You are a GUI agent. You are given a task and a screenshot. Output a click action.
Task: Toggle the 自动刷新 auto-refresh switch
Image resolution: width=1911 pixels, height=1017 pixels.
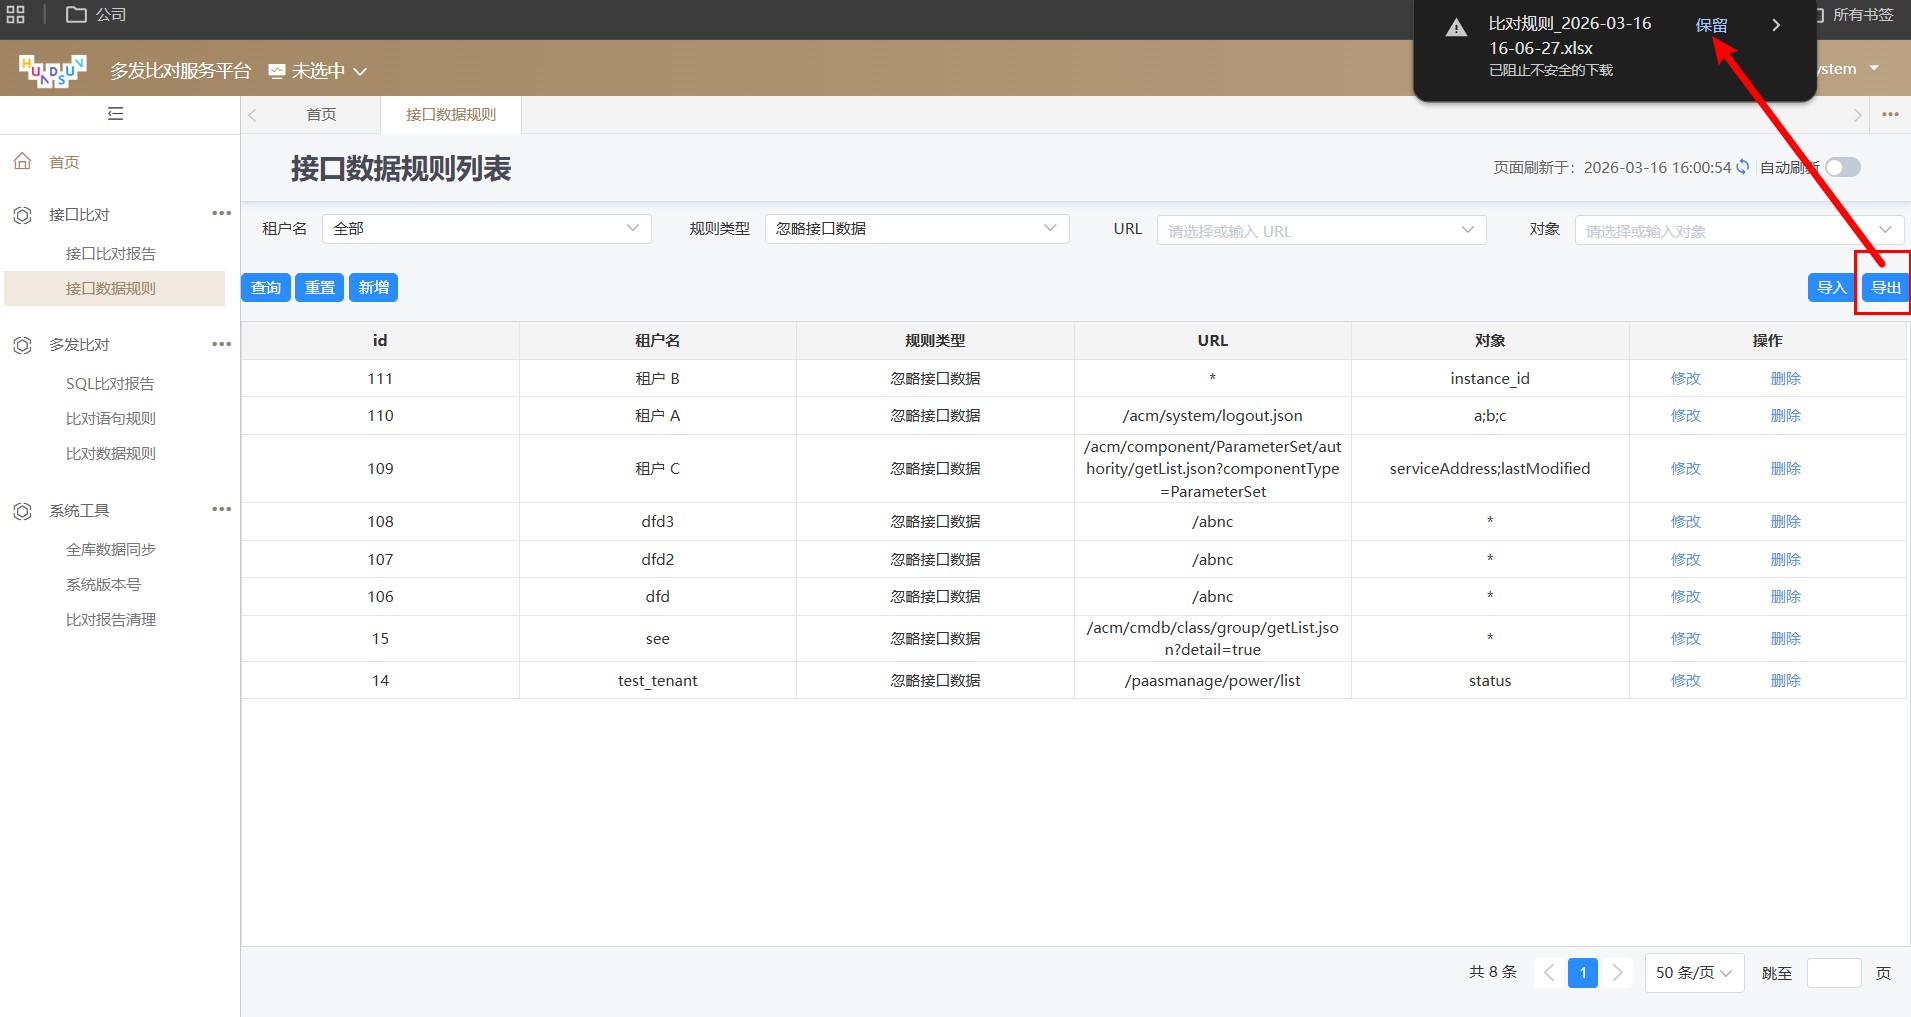1842,167
